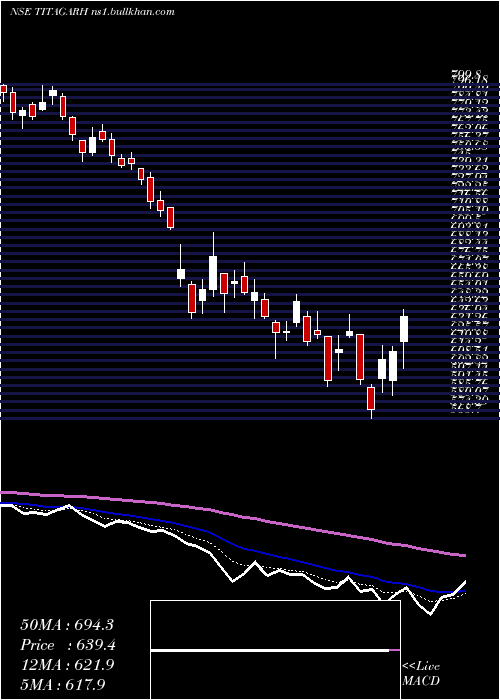500x700 pixels.
Task: Click the 5MA : 617.9 value
Action: tap(64, 684)
